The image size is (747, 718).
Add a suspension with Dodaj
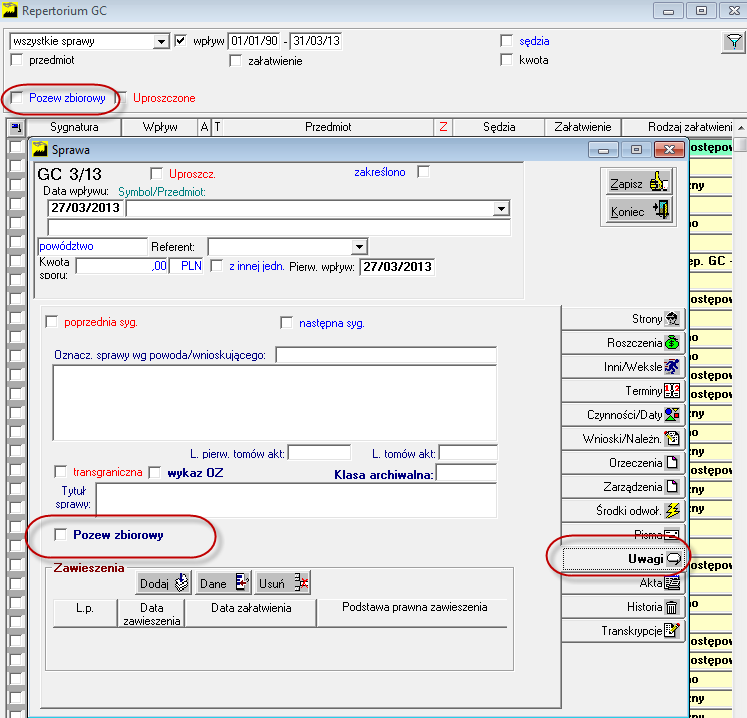point(163,583)
